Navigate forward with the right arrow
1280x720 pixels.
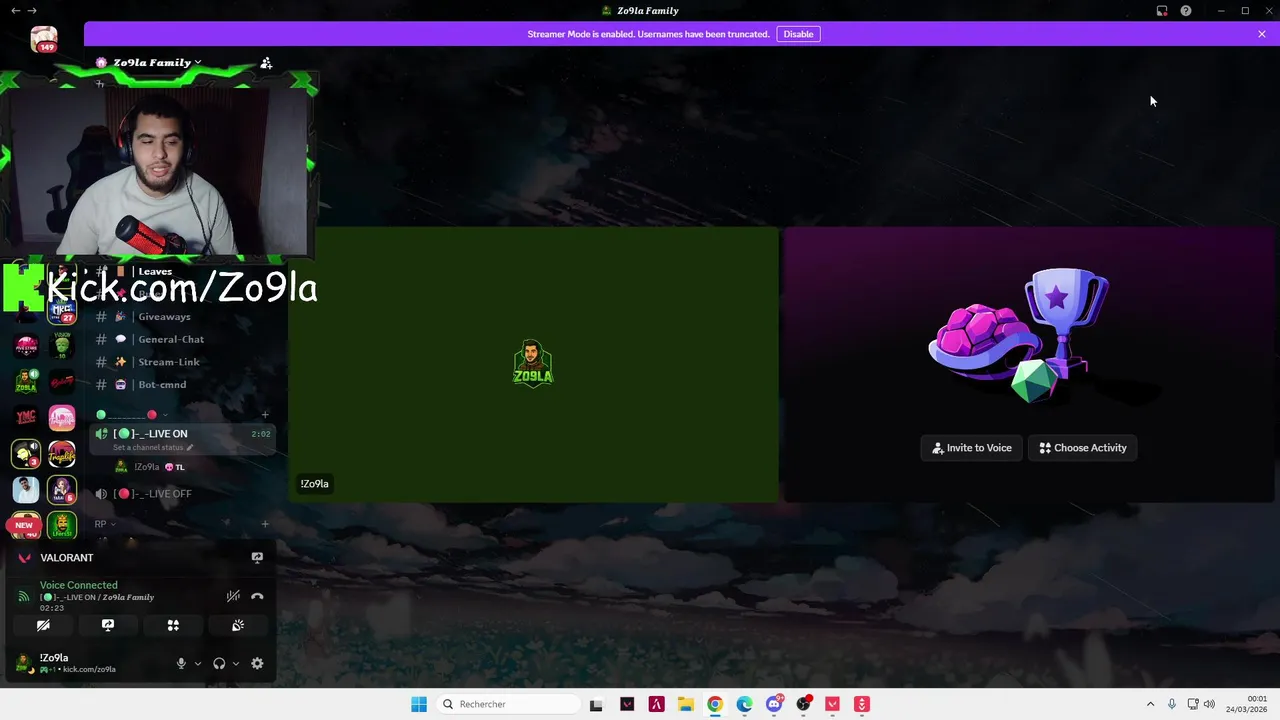32,10
